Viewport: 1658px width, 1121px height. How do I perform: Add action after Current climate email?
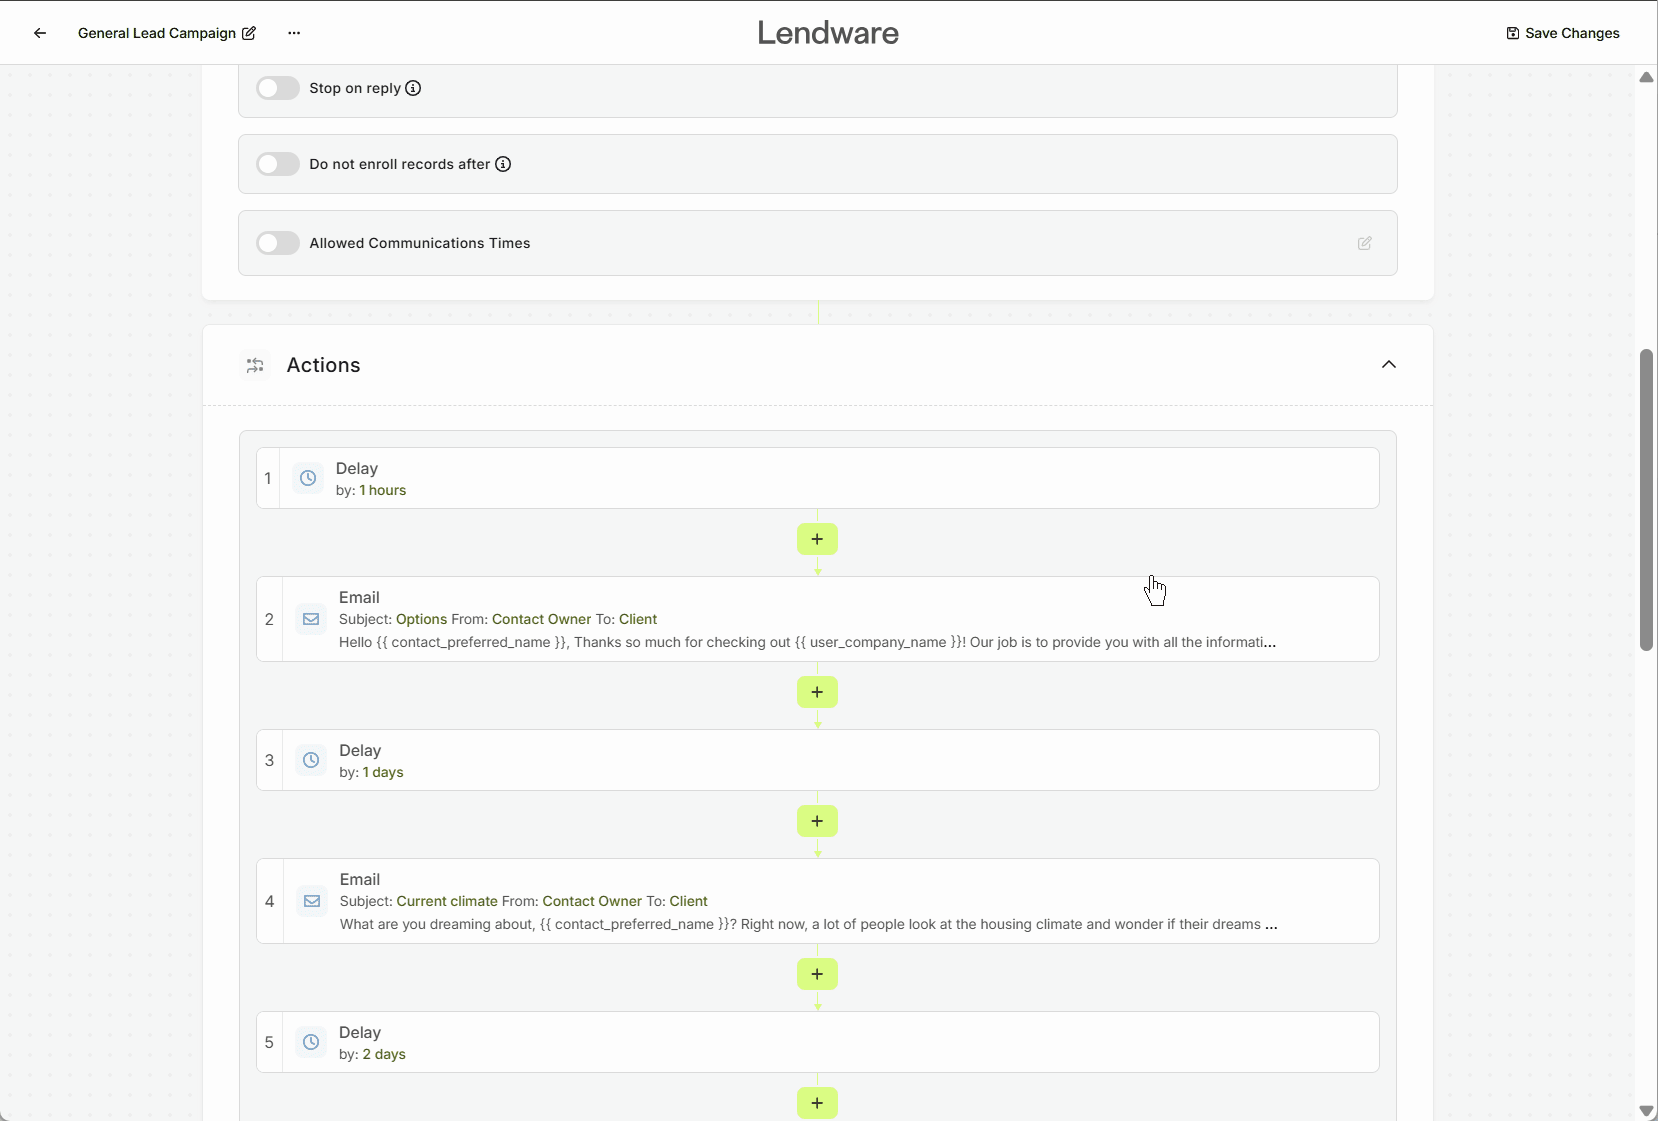(817, 974)
